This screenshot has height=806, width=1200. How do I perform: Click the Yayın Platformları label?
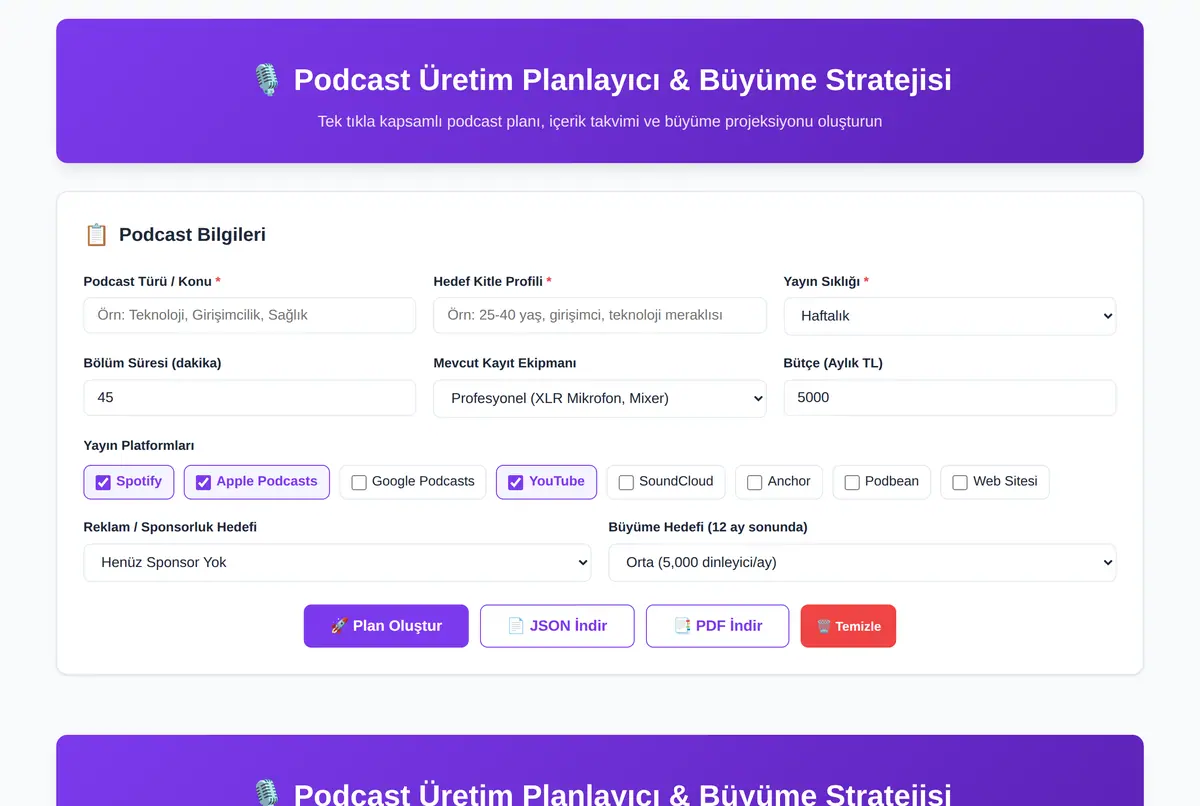139,445
